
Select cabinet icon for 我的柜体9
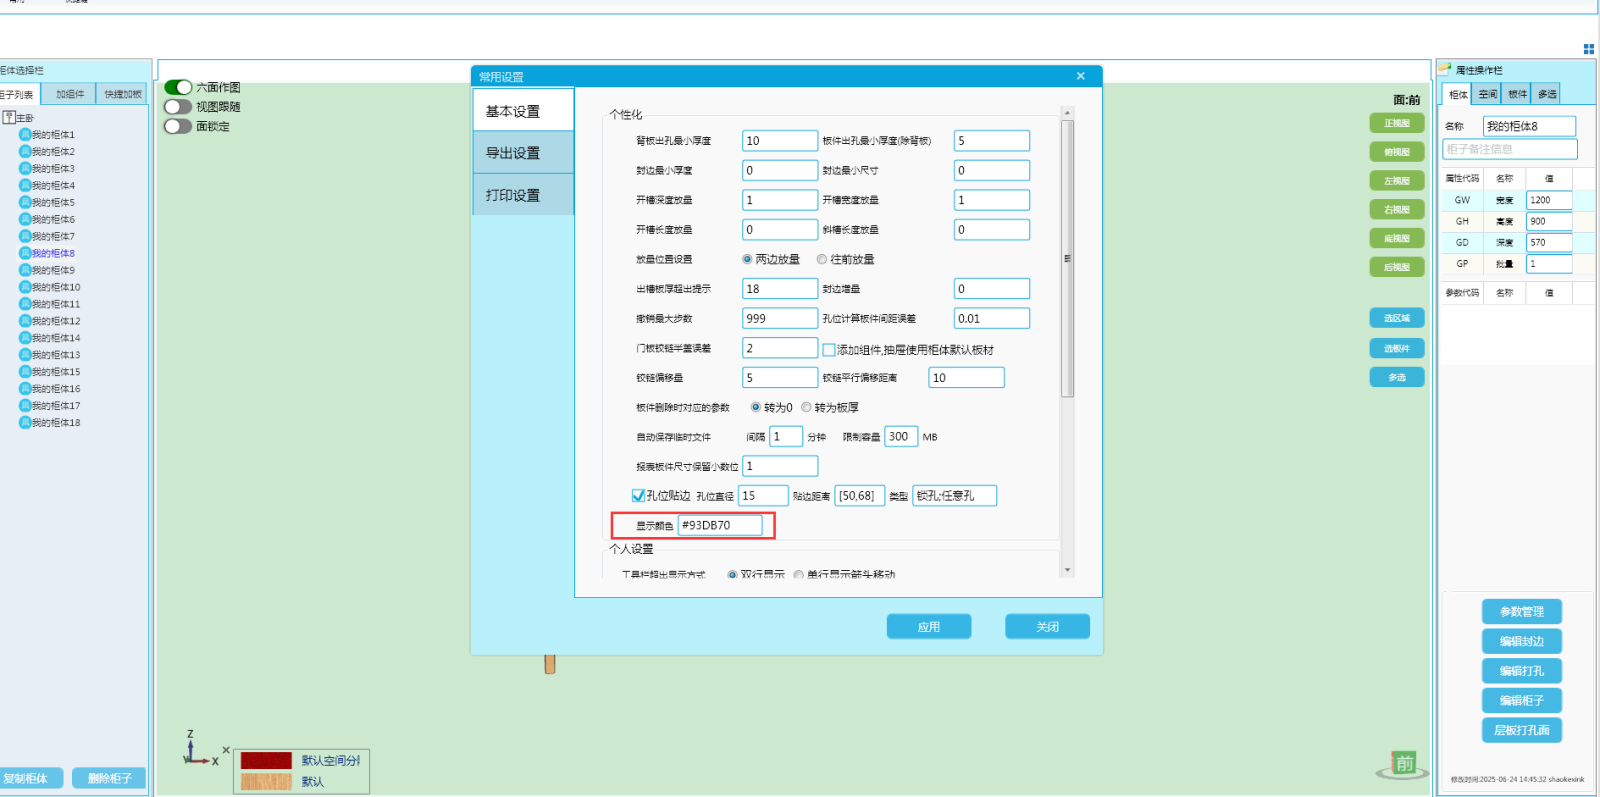pyautogui.click(x=25, y=270)
